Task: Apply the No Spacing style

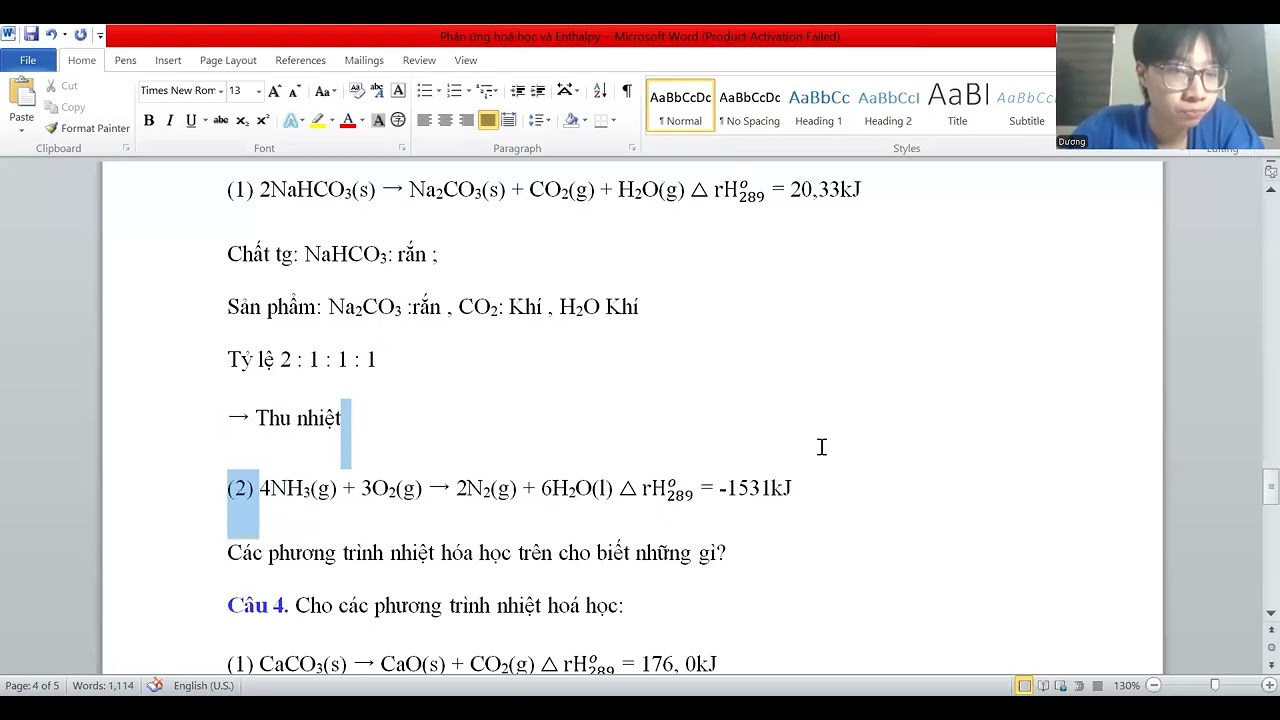Action: click(x=749, y=107)
